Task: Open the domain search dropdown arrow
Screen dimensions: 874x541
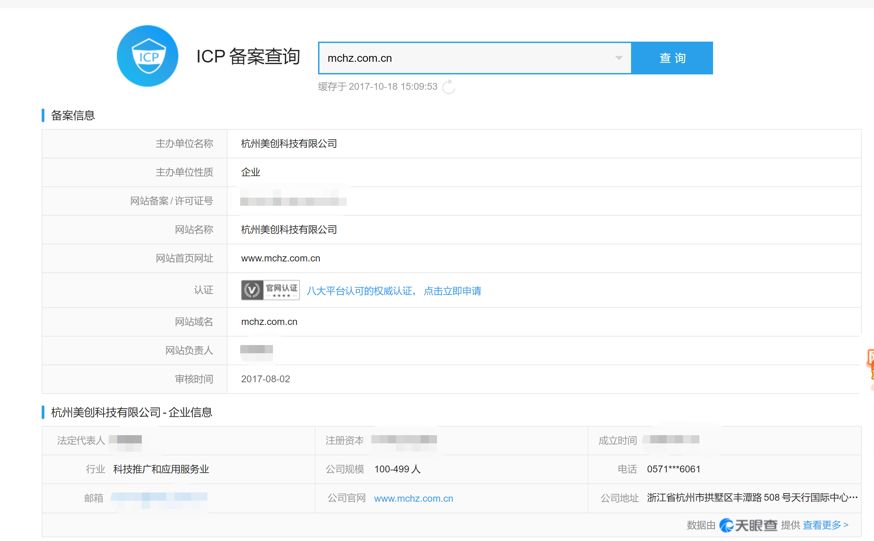Action: tap(619, 58)
